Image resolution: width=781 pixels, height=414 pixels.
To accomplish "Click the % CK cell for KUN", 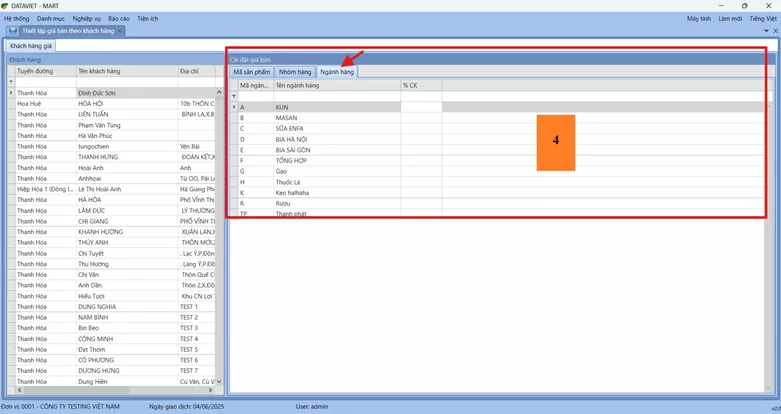I will 421,107.
